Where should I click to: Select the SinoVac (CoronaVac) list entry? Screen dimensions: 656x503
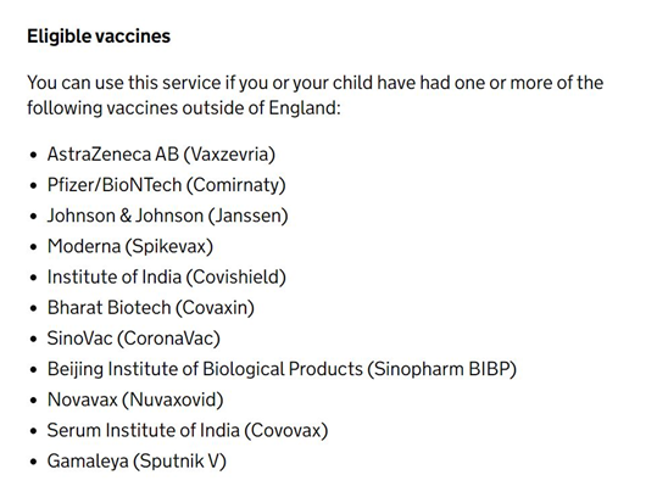pyautogui.click(x=133, y=338)
